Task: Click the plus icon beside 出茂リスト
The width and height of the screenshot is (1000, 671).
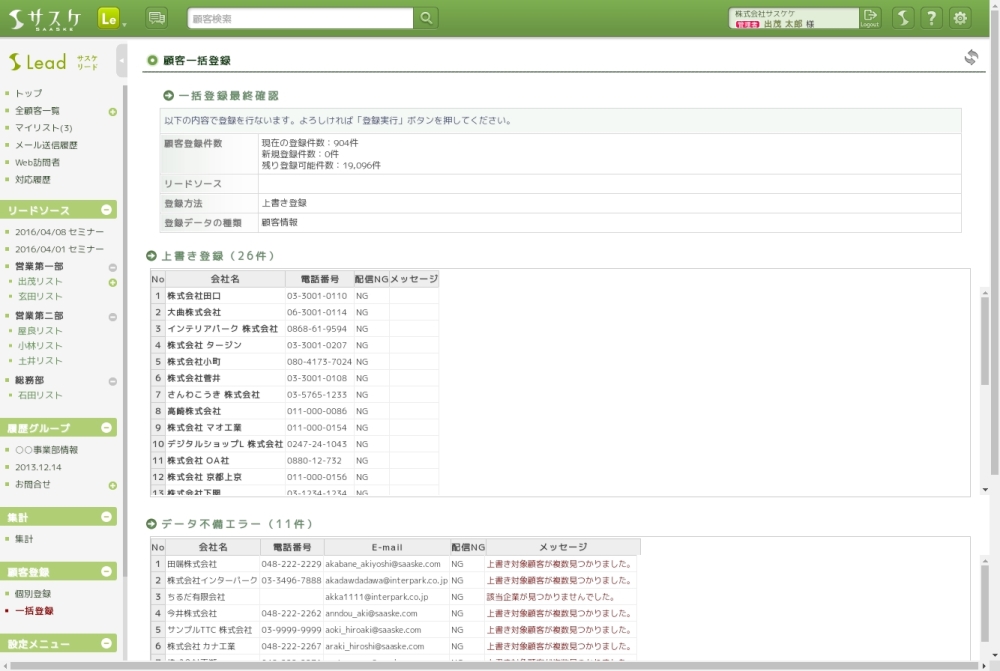Action: 113,283
